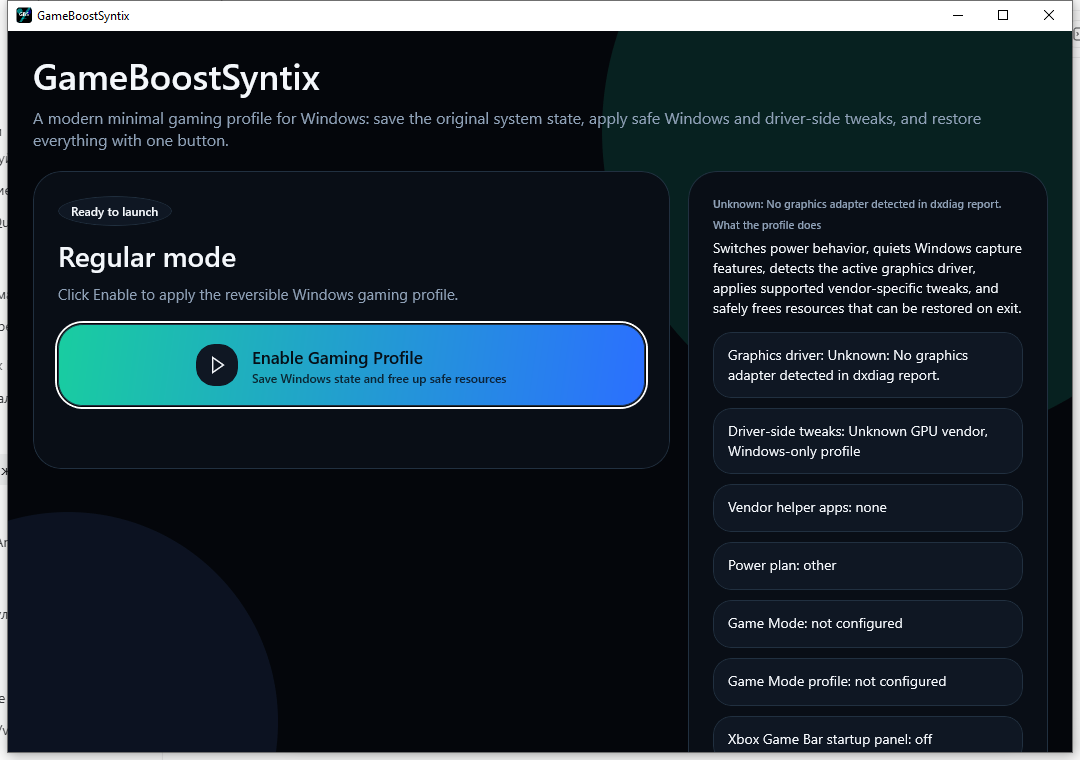This screenshot has height=760, width=1080.
Task: Click the Power plan: other card
Action: pyautogui.click(x=868, y=566)
